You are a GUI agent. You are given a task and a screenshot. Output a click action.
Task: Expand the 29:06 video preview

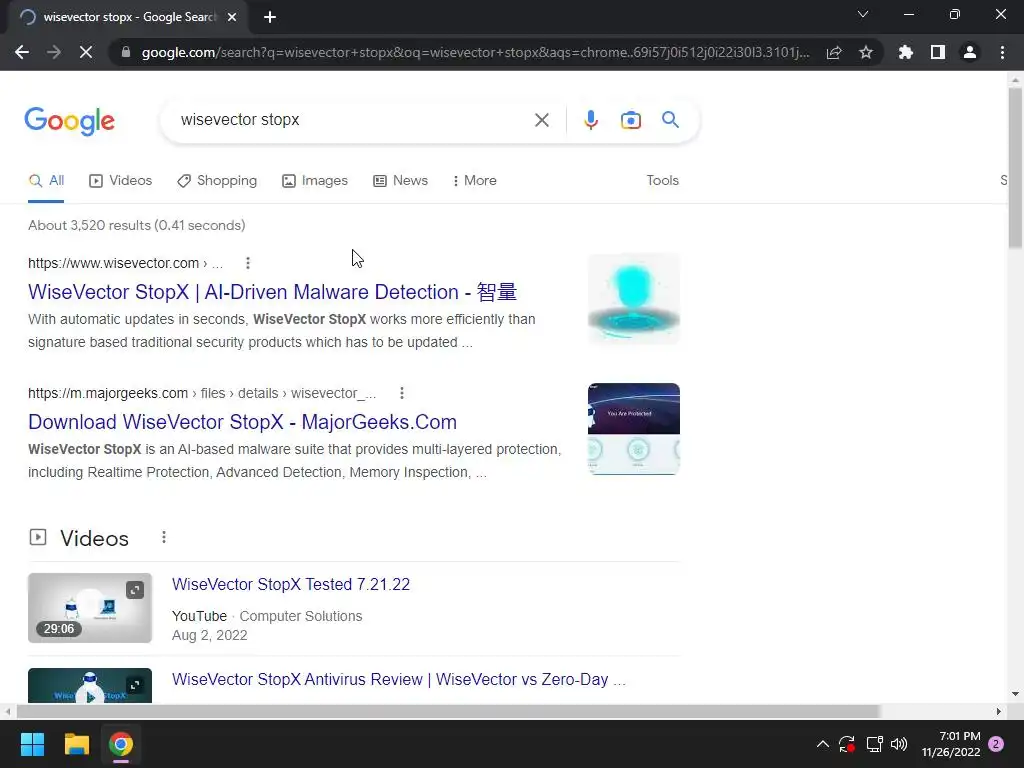pyautogui.click(x=135, y=590)
